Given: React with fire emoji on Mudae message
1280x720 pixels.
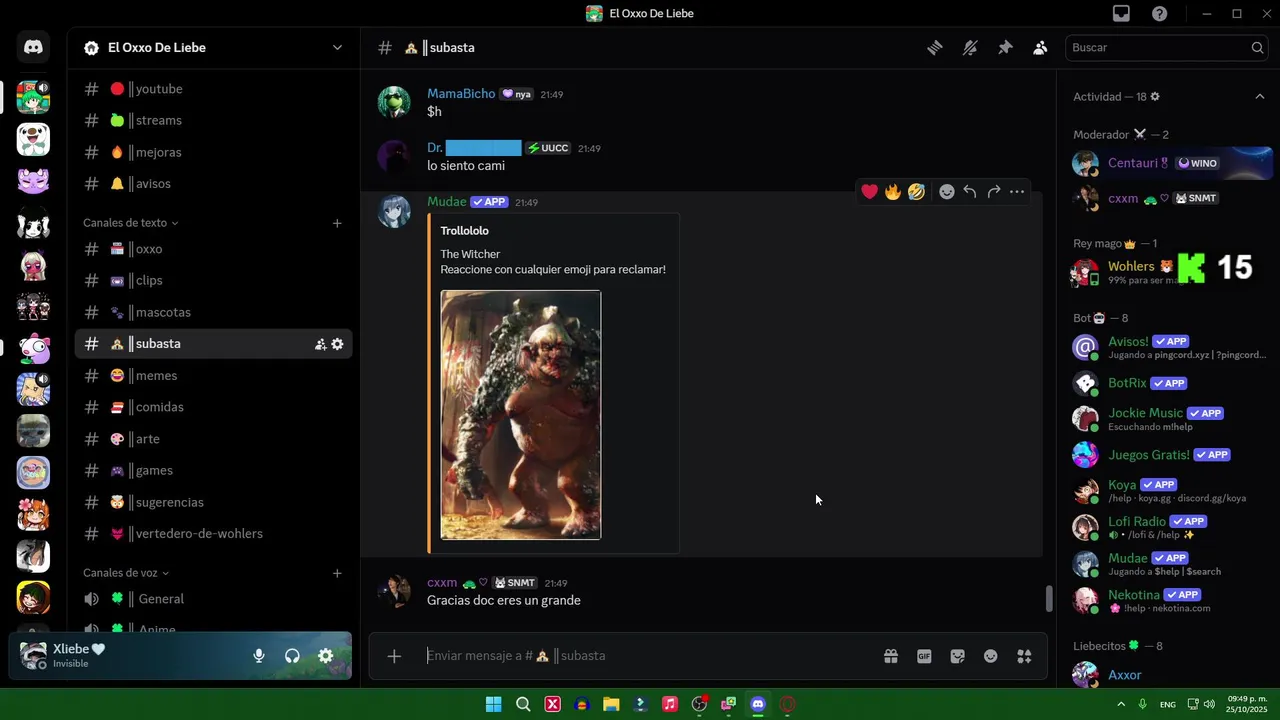Looking at the screenshot, I should 893,192.
